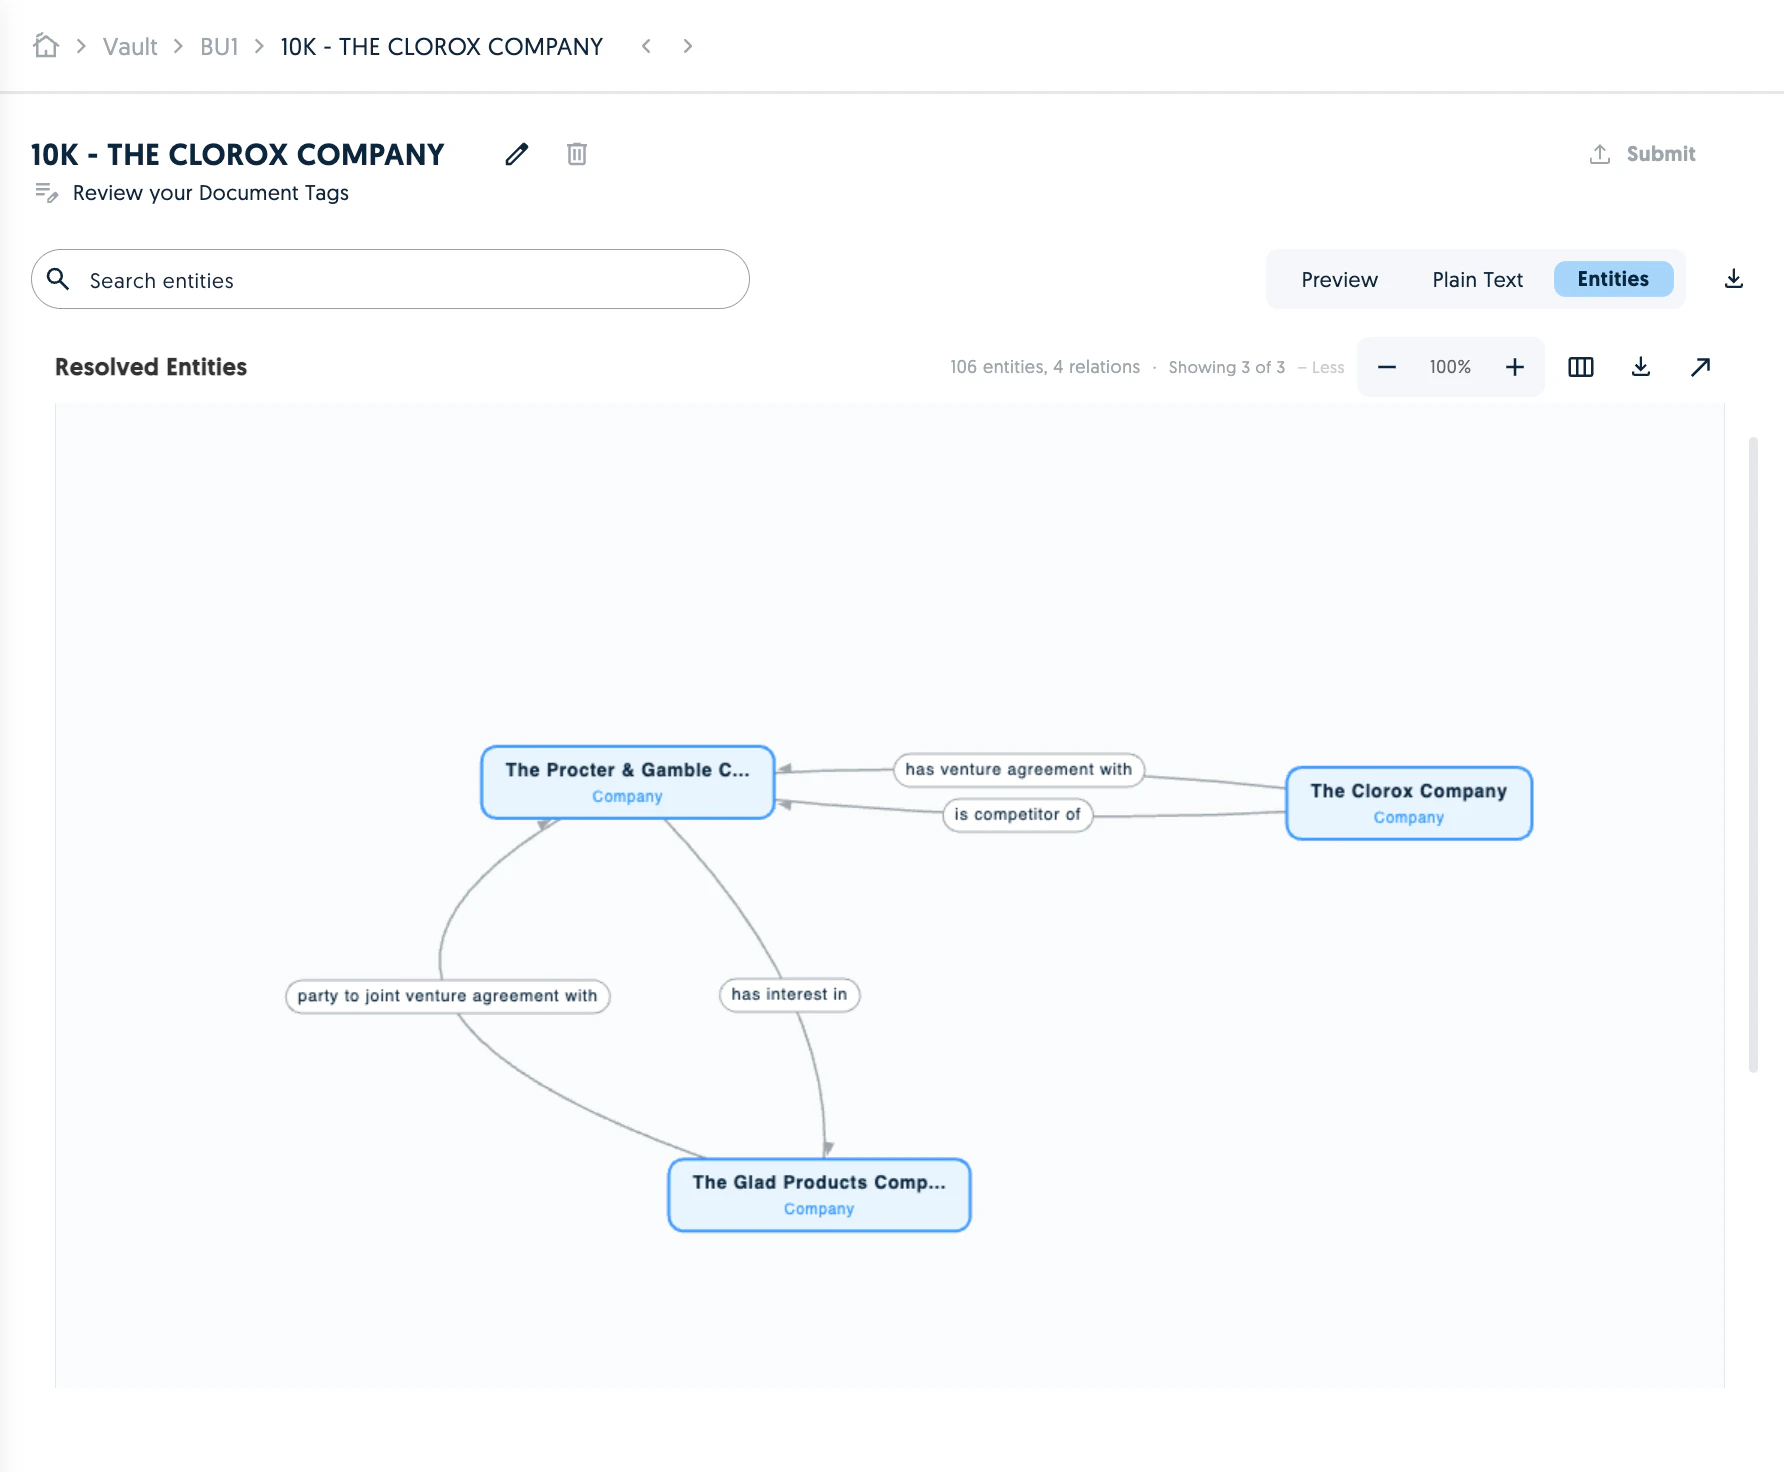Click the Submit button
The image size is (1784, 1472).
point(1642,154)
